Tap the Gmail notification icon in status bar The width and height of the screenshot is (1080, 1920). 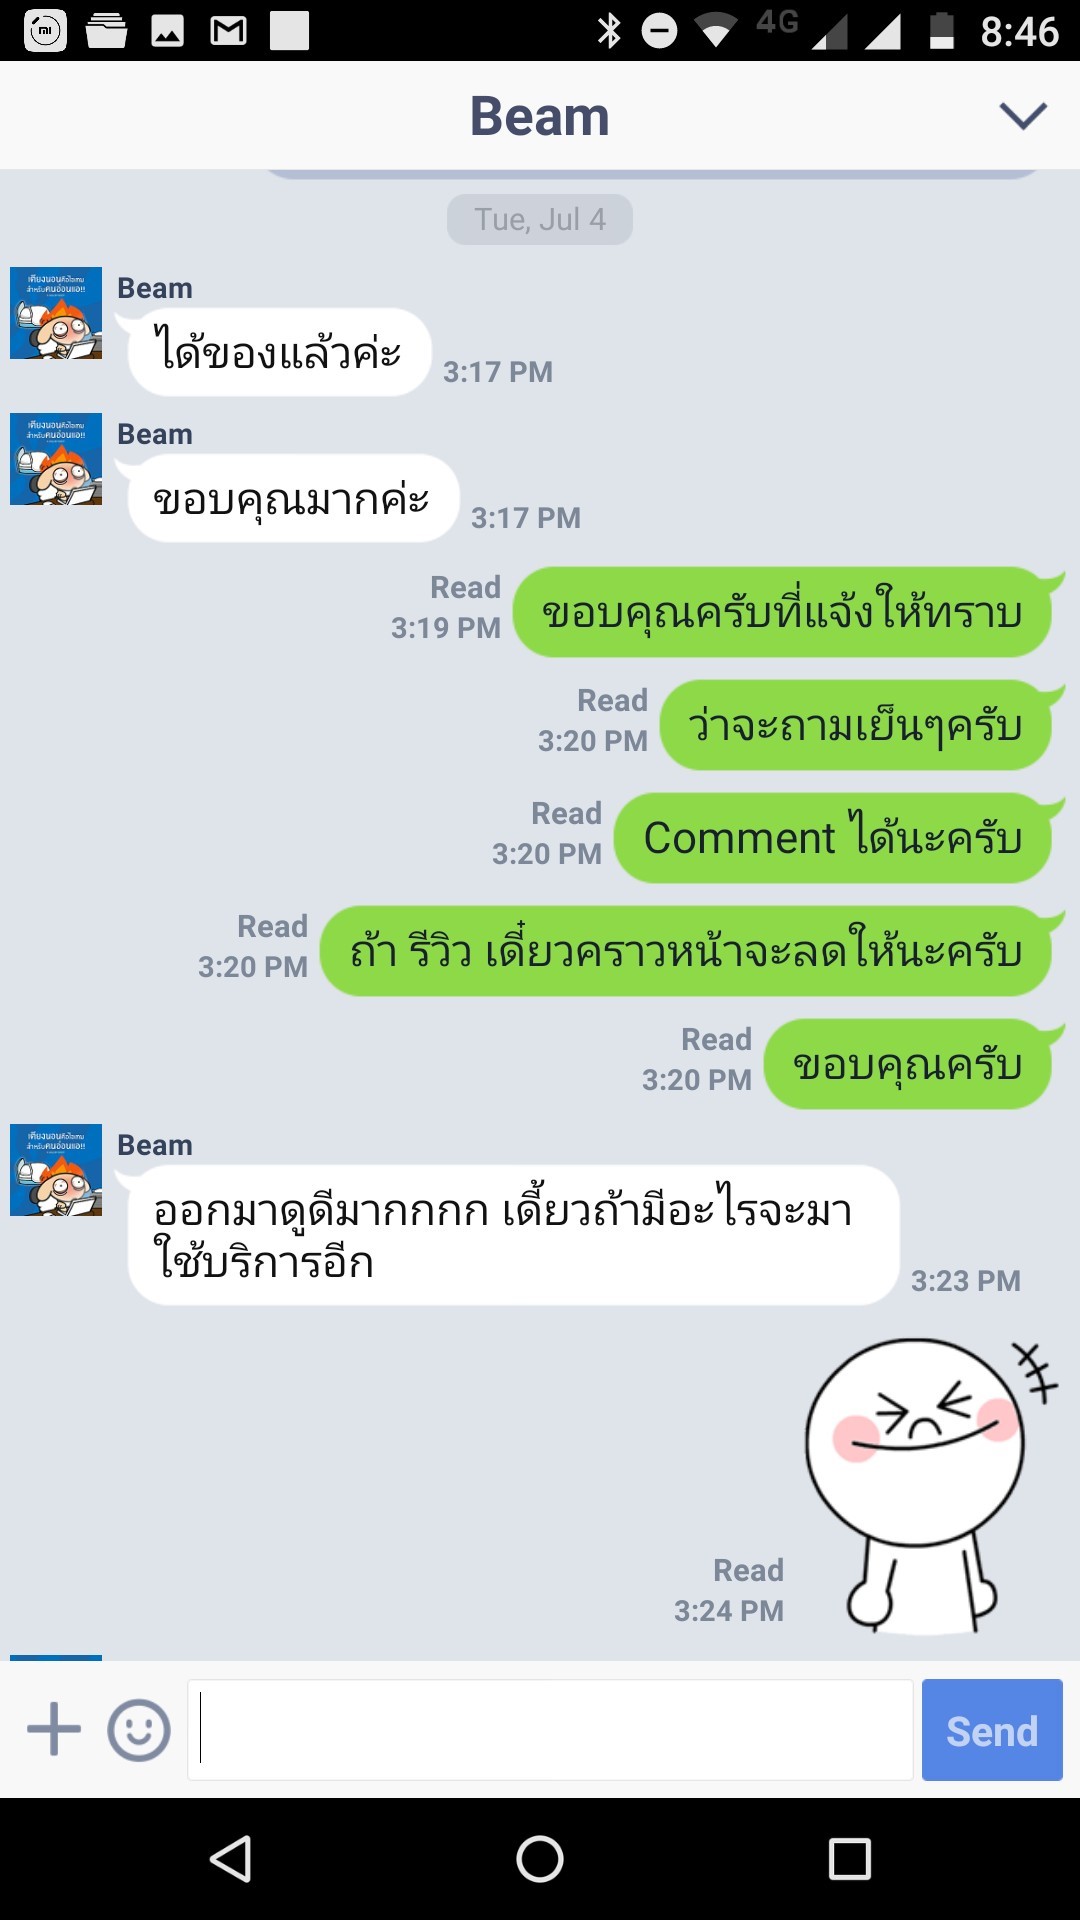228,31
